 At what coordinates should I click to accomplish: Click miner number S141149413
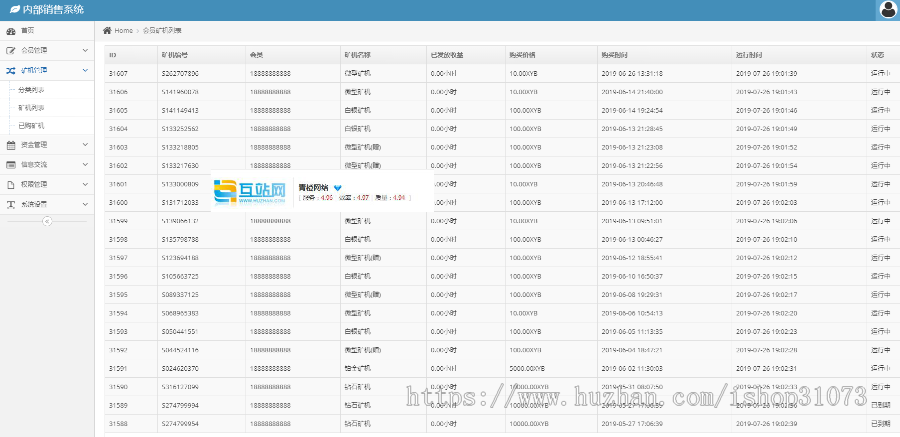coord(180,110)
